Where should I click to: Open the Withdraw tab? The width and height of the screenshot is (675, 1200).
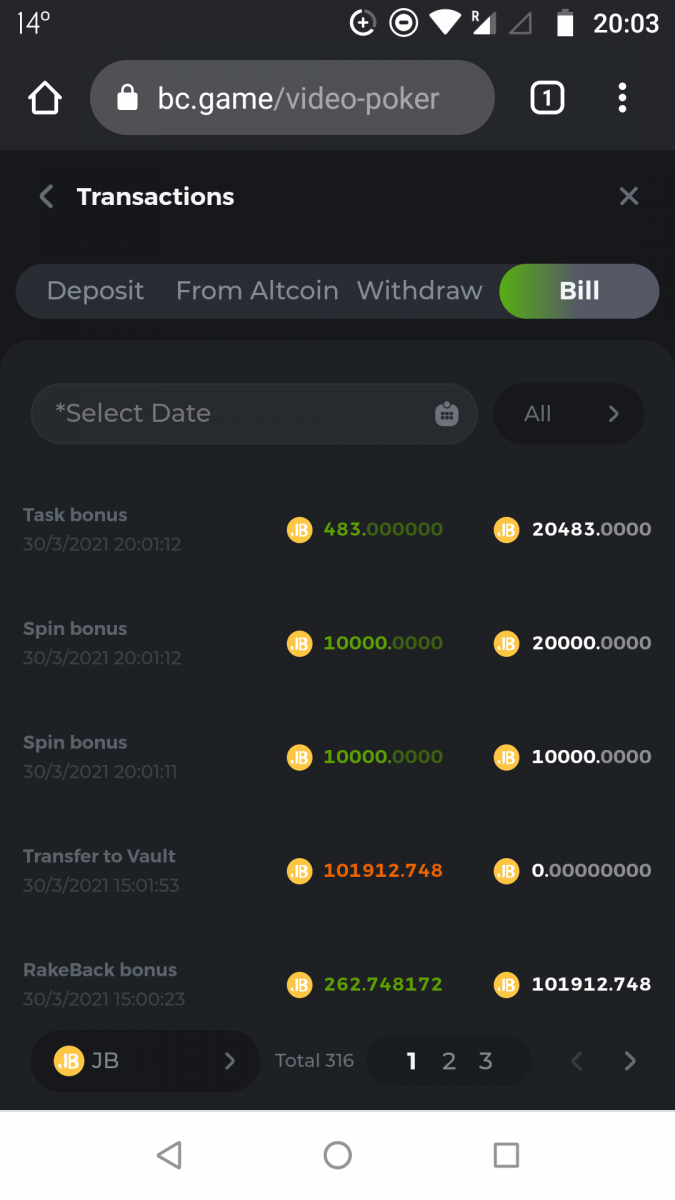click(419, 291)
